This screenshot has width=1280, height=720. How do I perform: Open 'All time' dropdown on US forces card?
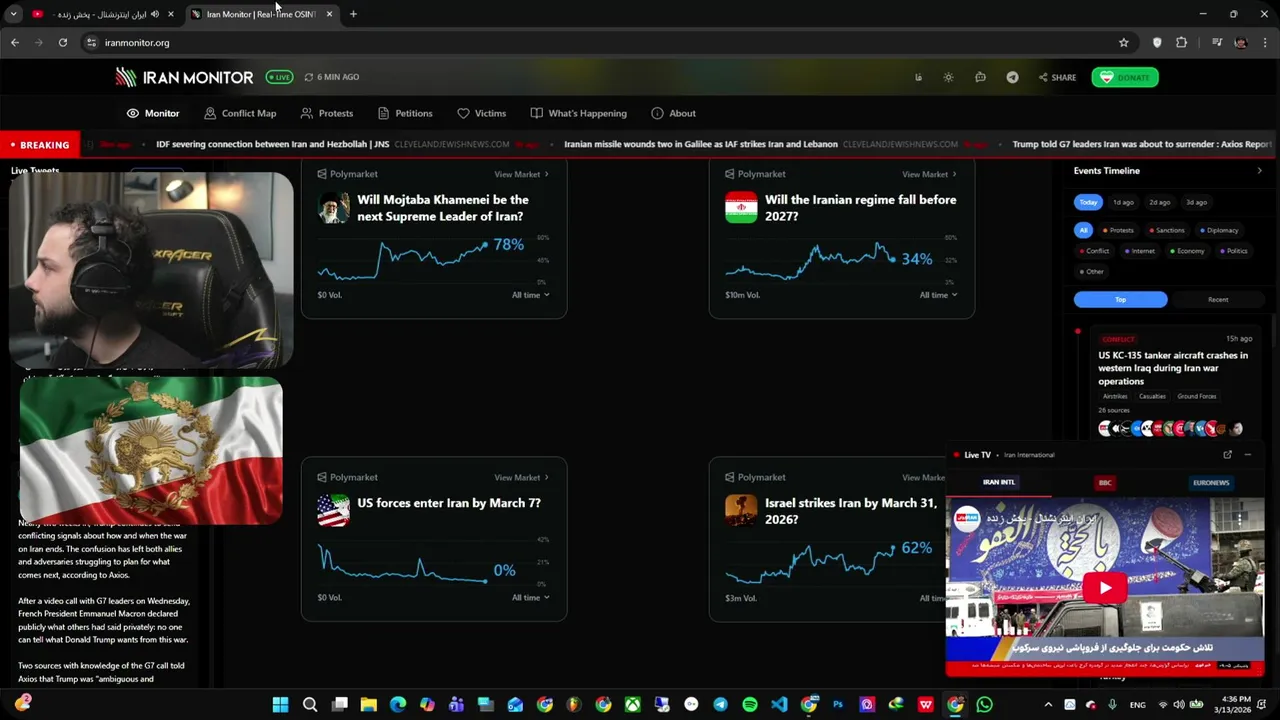530,598
